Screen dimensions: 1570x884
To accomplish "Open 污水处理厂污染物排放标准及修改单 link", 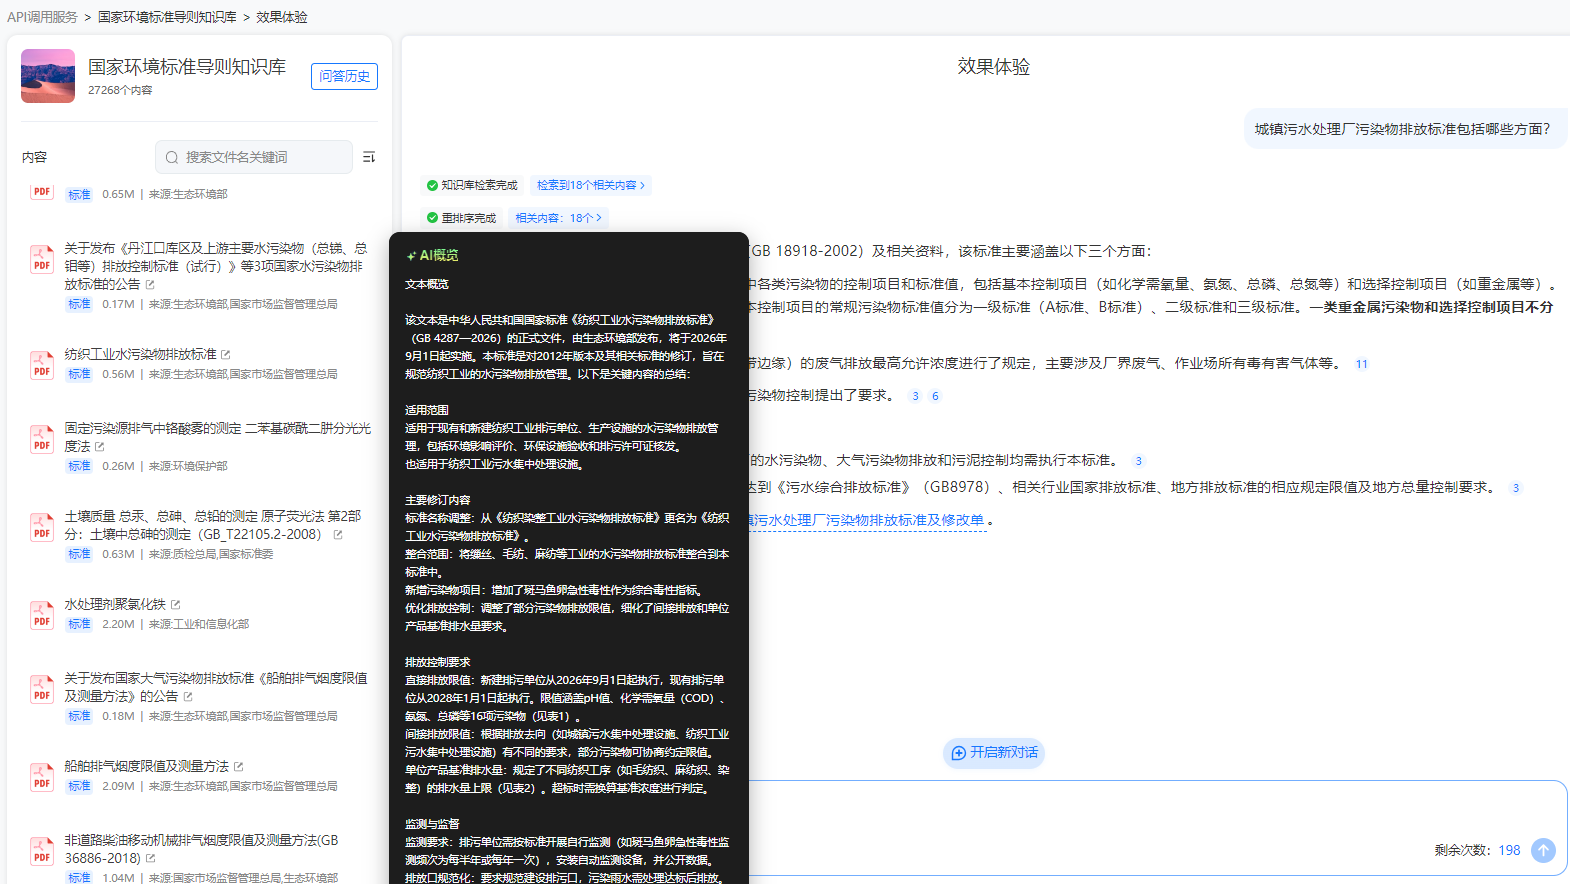I will [x=867, y=520].
